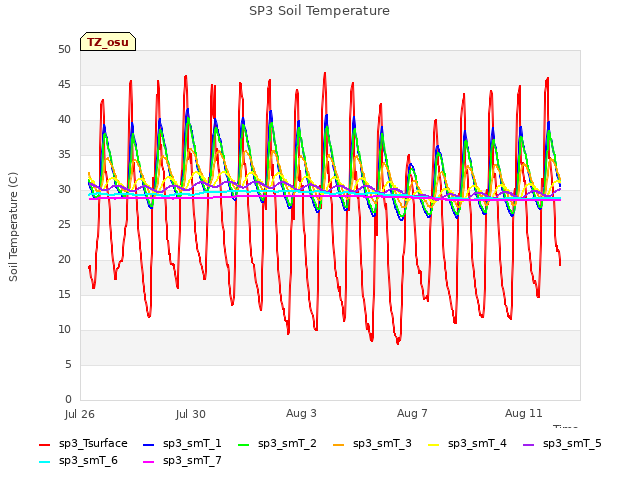Click the Aug 11 x-axis tick label
640x480 pixels.
pyautogui.click(x=524, y=413)
